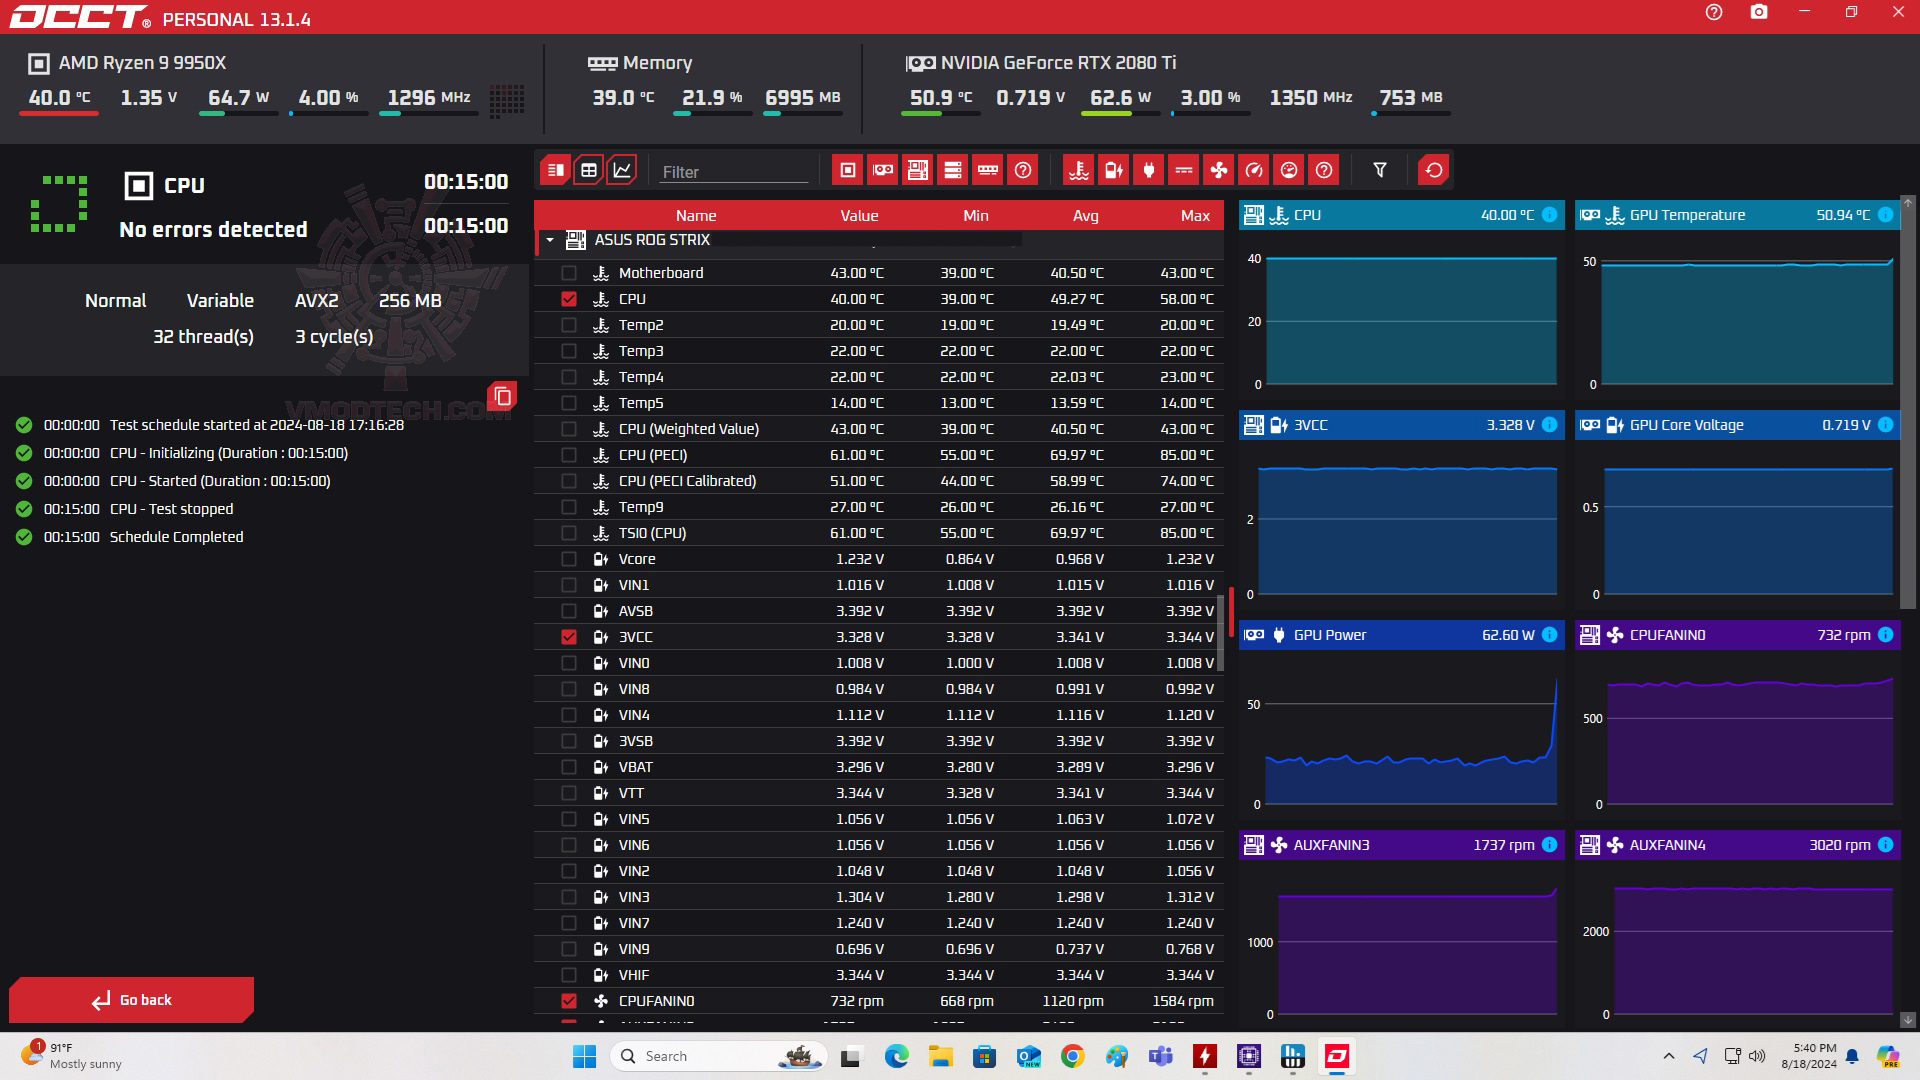Open info for CPUFANIN0 graph
This screenshot has width=1920, height=1080.
coord(1885,635)
